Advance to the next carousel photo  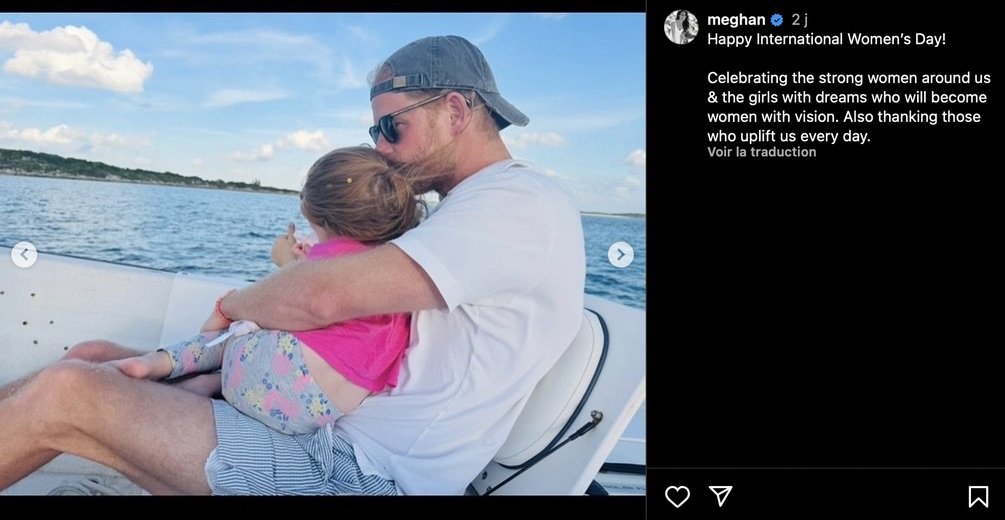click(x=620, y=255)
